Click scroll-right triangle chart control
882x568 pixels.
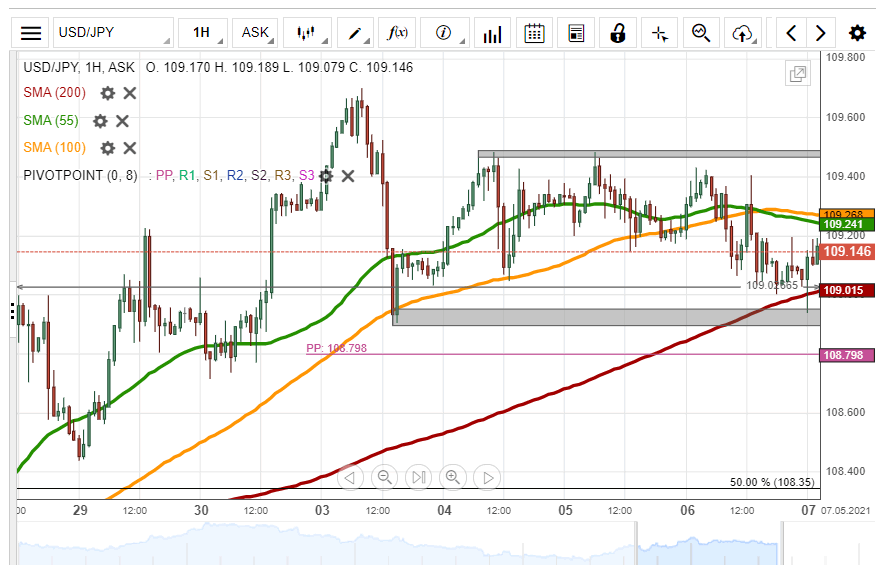(487, 477)
